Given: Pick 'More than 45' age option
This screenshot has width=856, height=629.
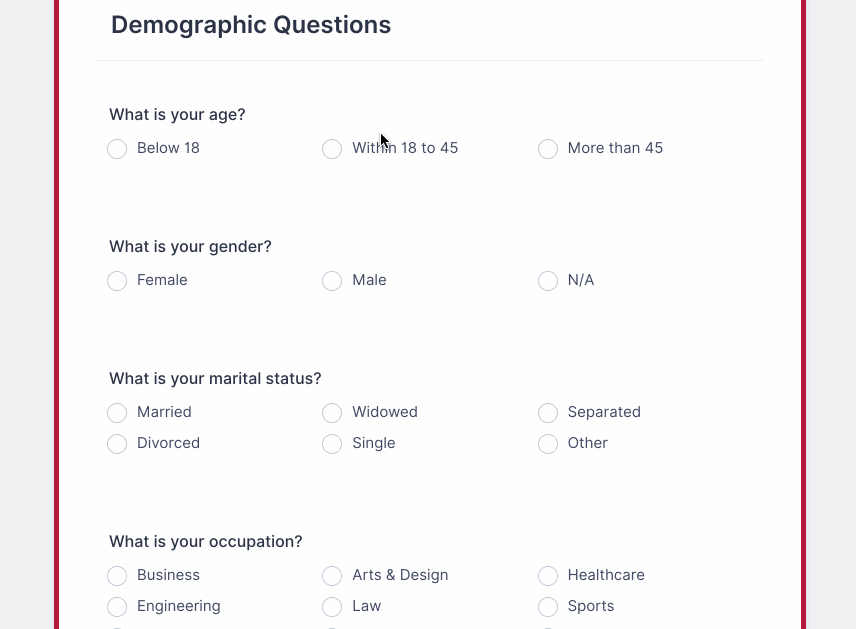Looking at the screenshot, I should [548, 149].
